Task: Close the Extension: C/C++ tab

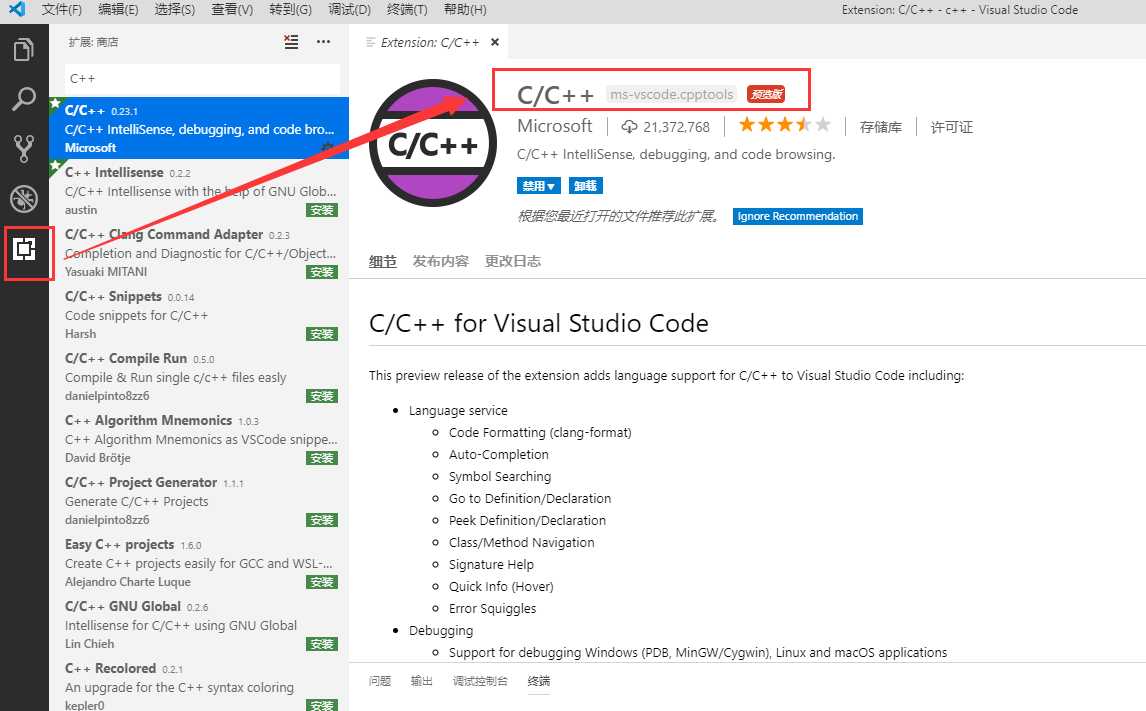Action: point(495,42)
